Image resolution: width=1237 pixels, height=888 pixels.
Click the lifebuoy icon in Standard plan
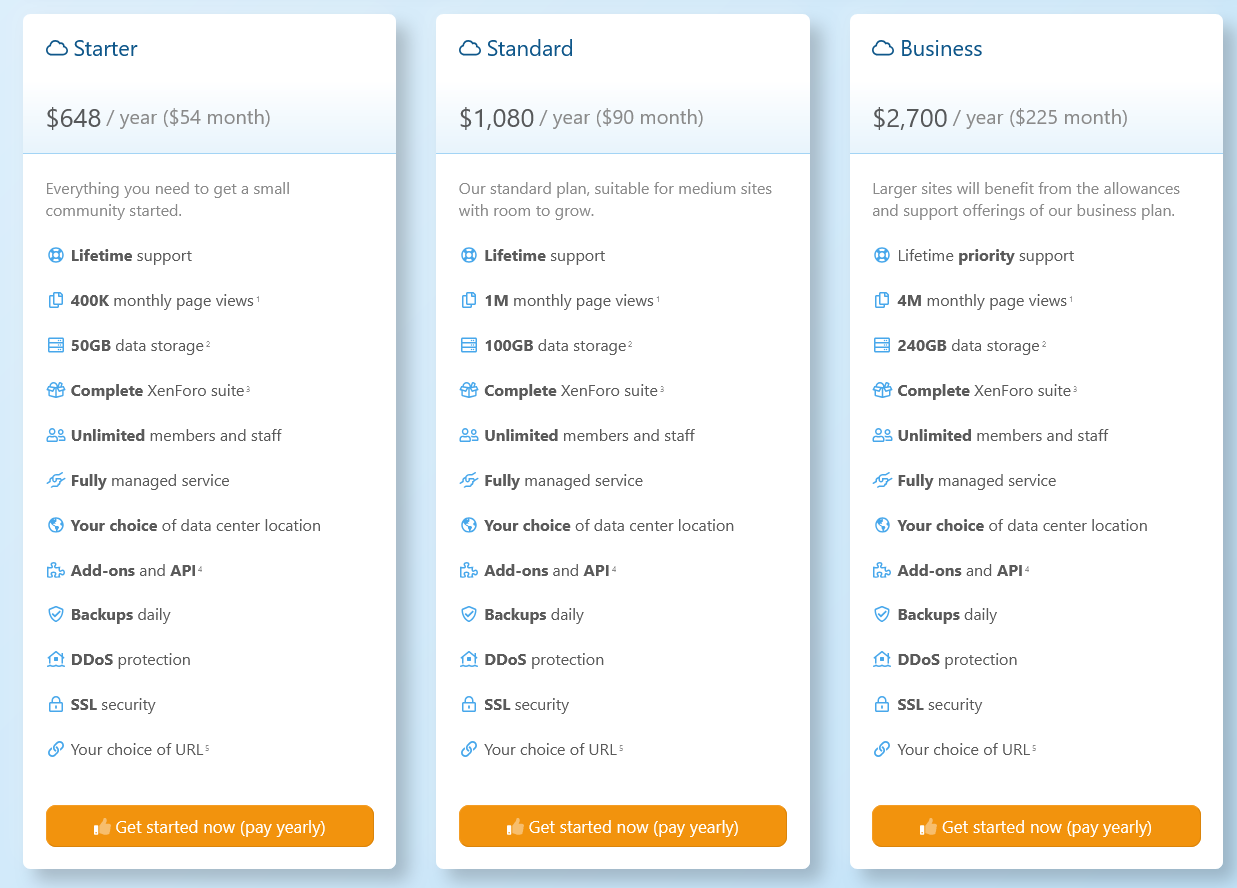(x=469, y=255)
